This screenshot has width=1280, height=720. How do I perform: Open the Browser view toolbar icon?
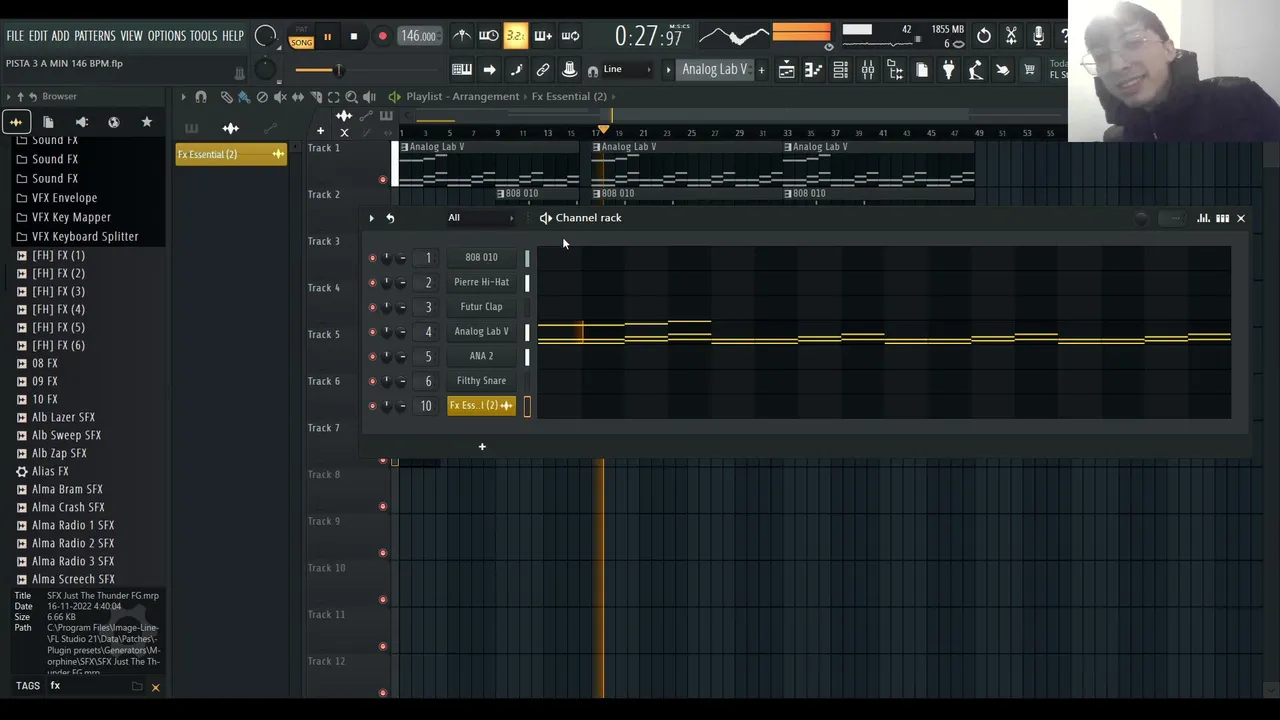pyautogui.click(x=895, y=70)
